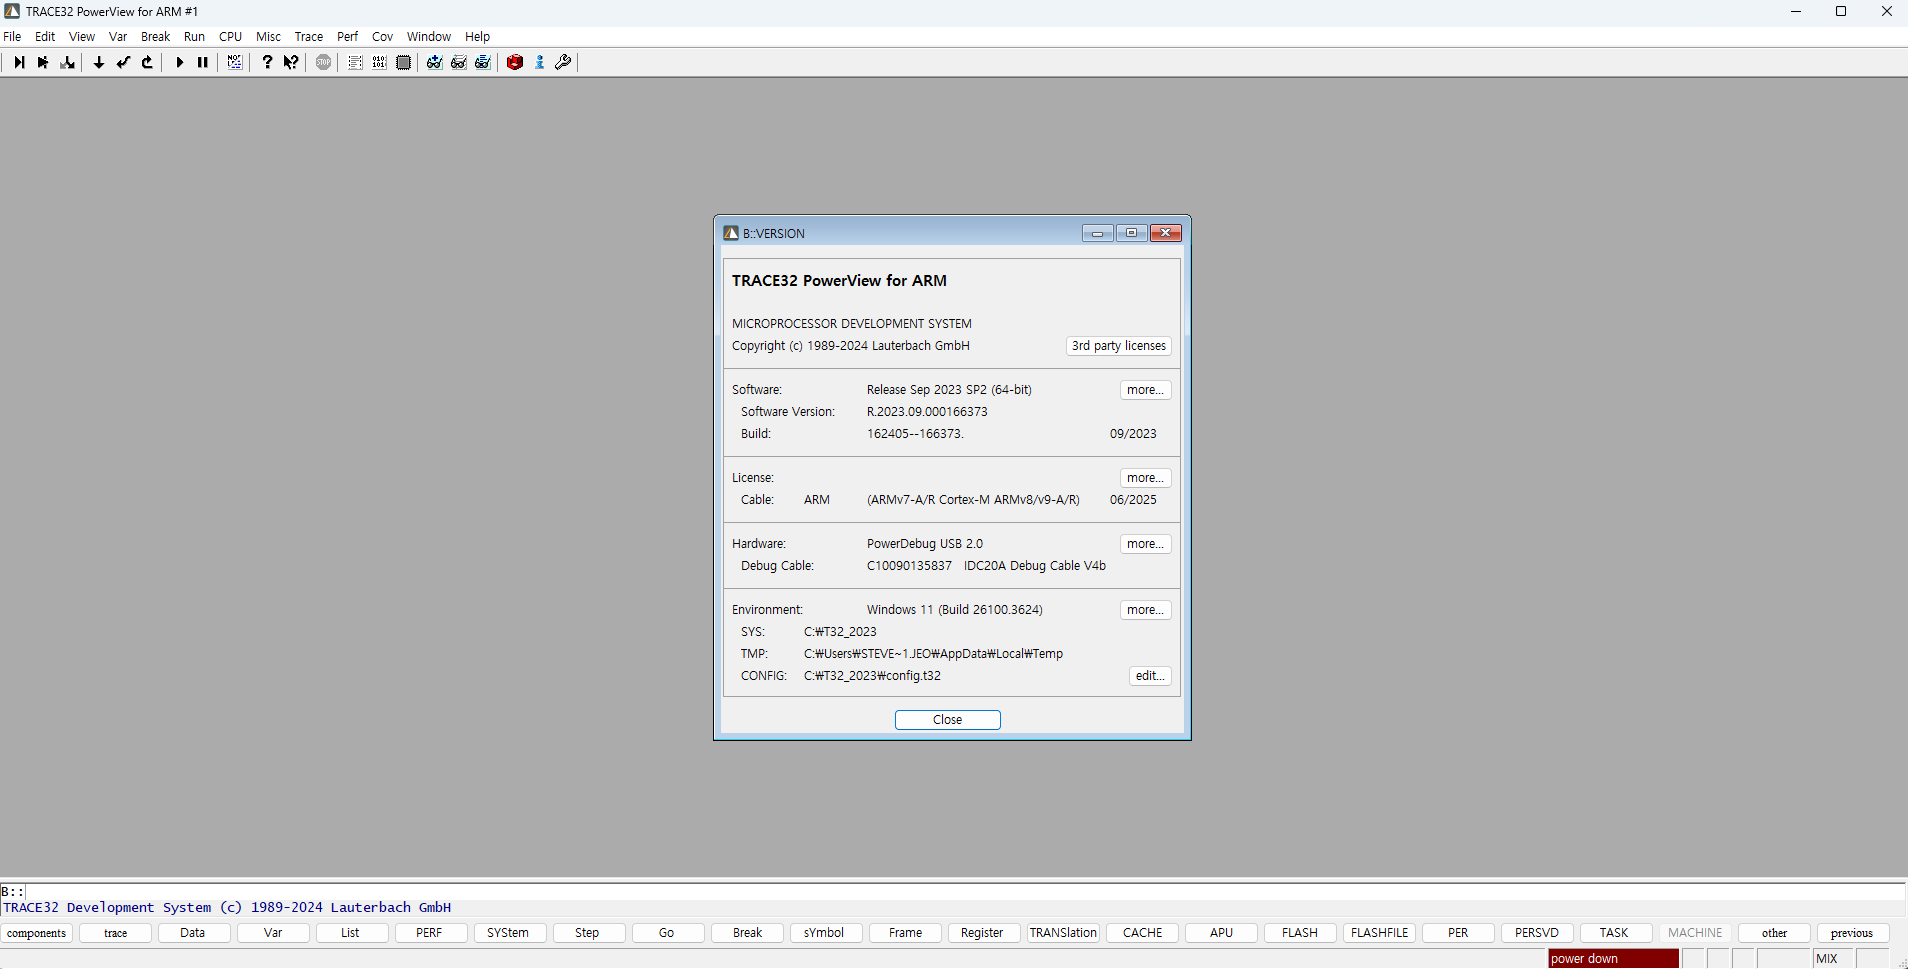Click the FLASH softkey button
The image size is (1908, 969).
(1299, 933)
